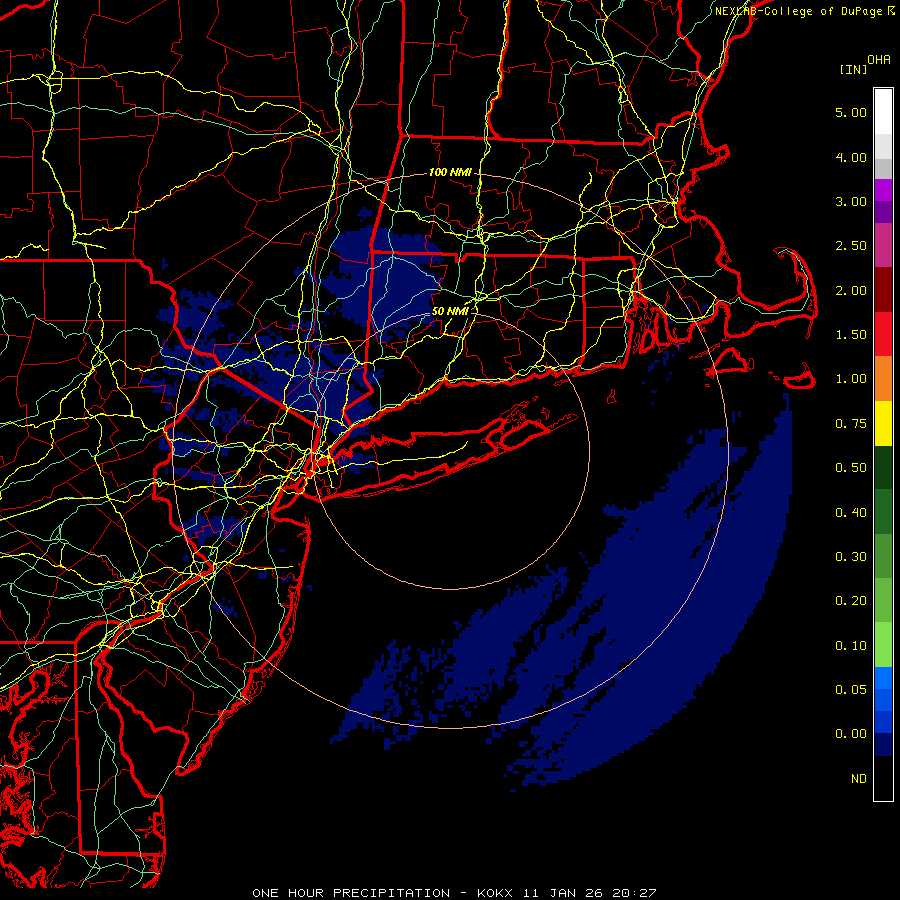Select the bright purple legend swatch
Screen dimensions: 900x900
(x=883, y=190)
